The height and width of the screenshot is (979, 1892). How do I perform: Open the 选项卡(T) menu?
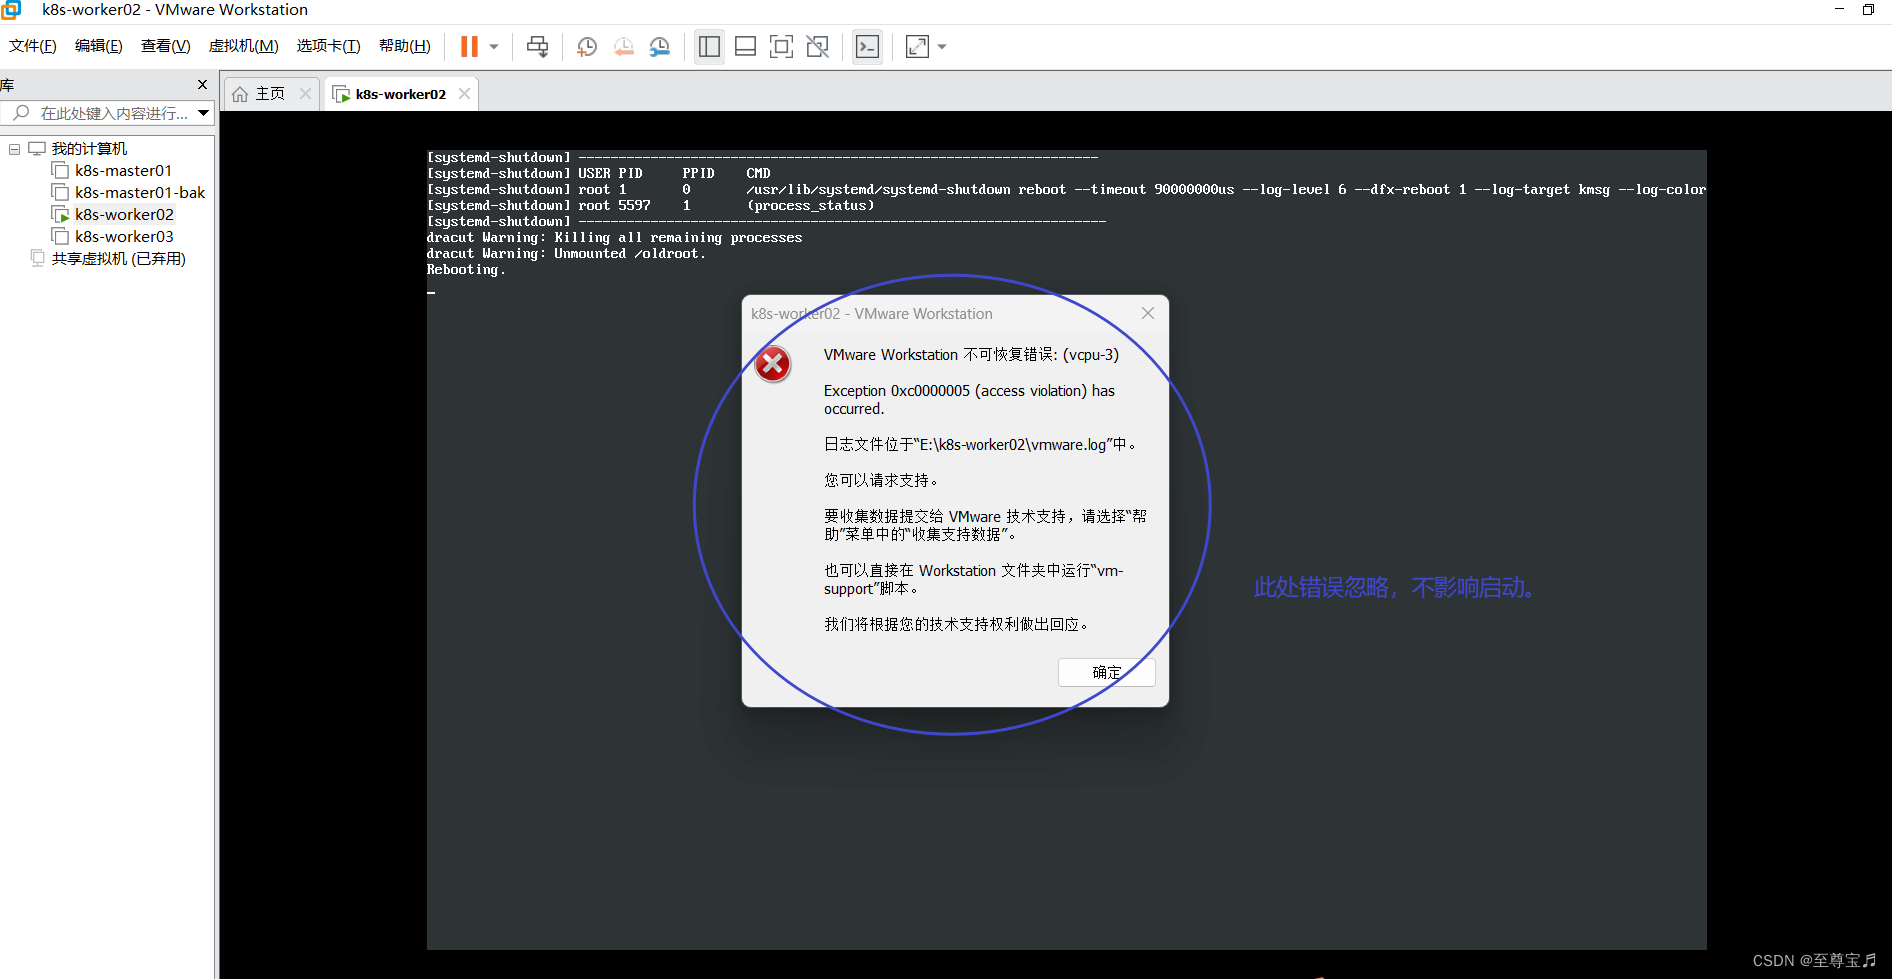coord(328,46)
